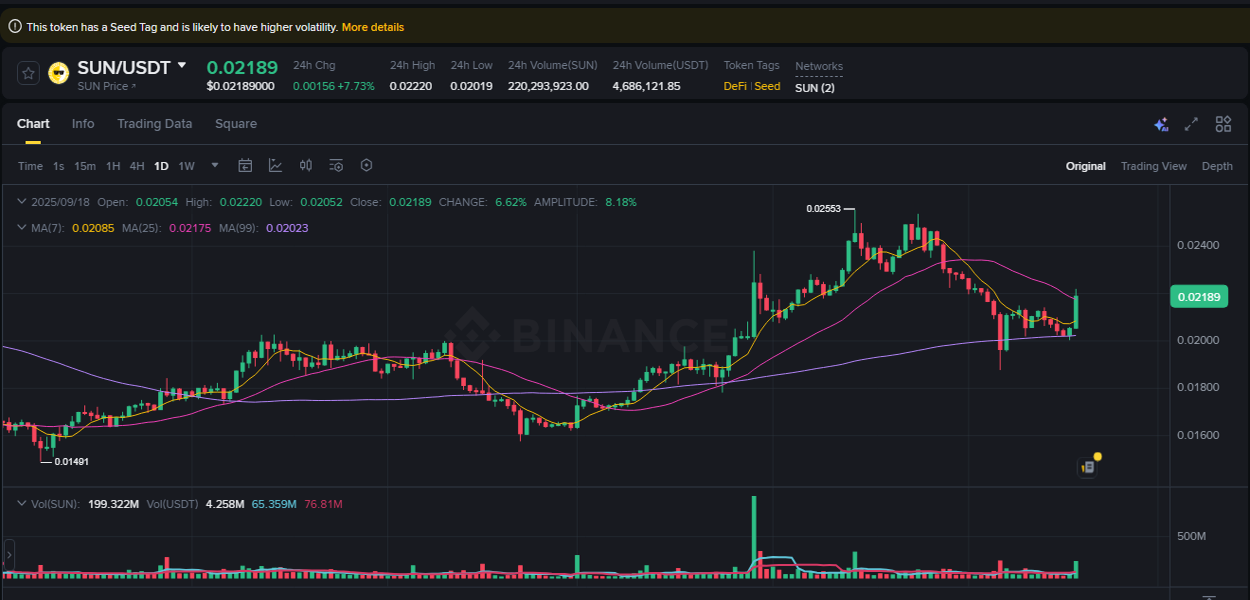Screen dimensions: 1250x600
Task: Click the small order panel icon on chart
Action: click(x=1087, y=467)
